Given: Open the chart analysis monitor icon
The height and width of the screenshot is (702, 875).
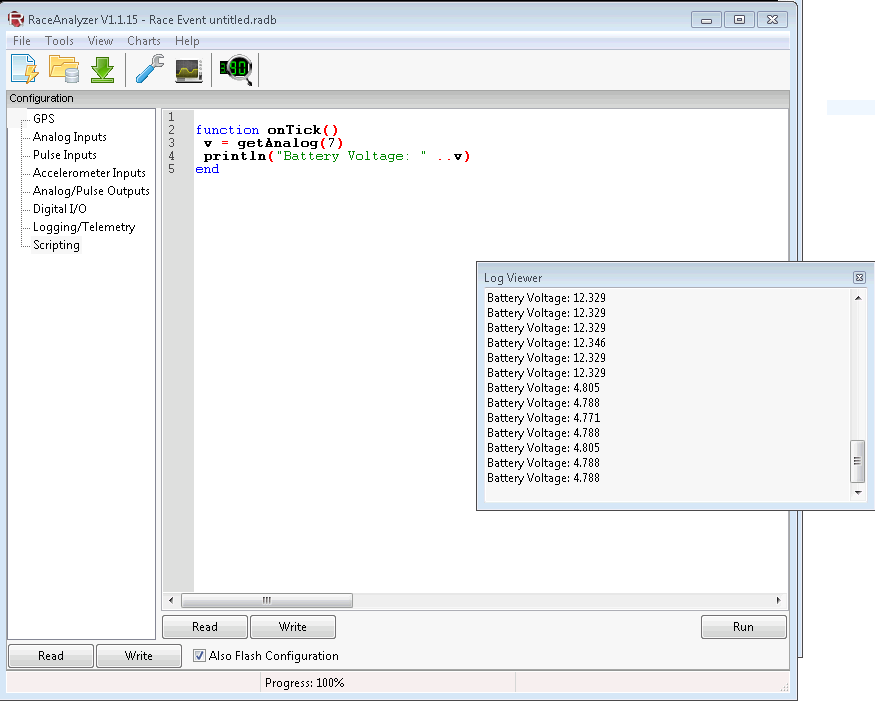Looking at the screenshot, I should tap(189, 71).
